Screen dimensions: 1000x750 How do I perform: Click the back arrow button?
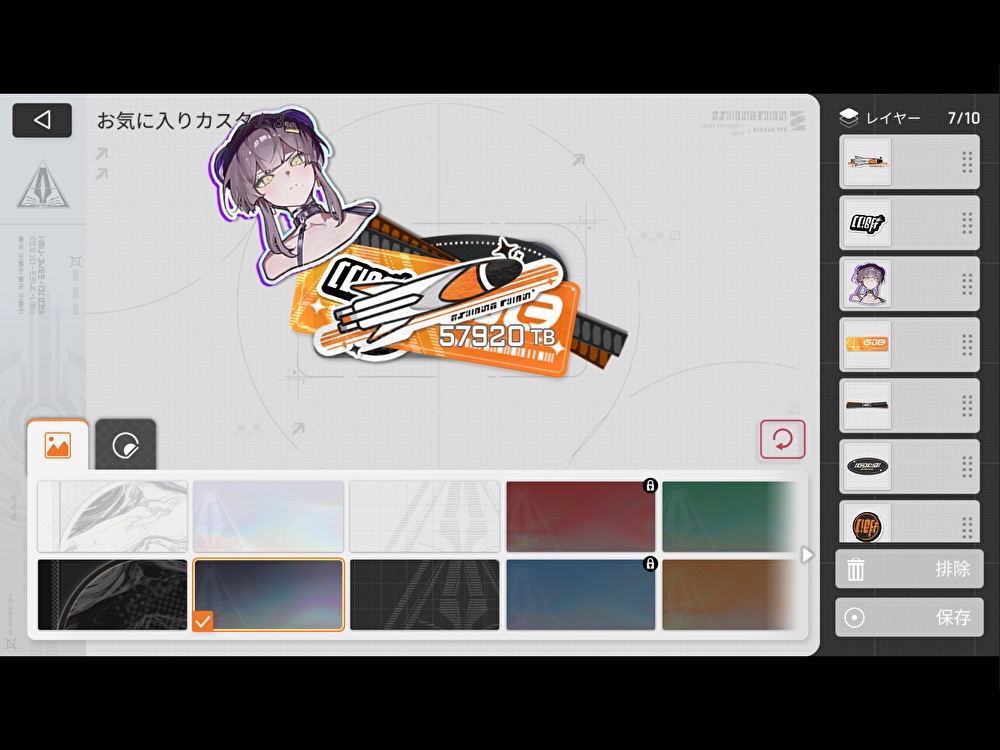click(42, 120)
